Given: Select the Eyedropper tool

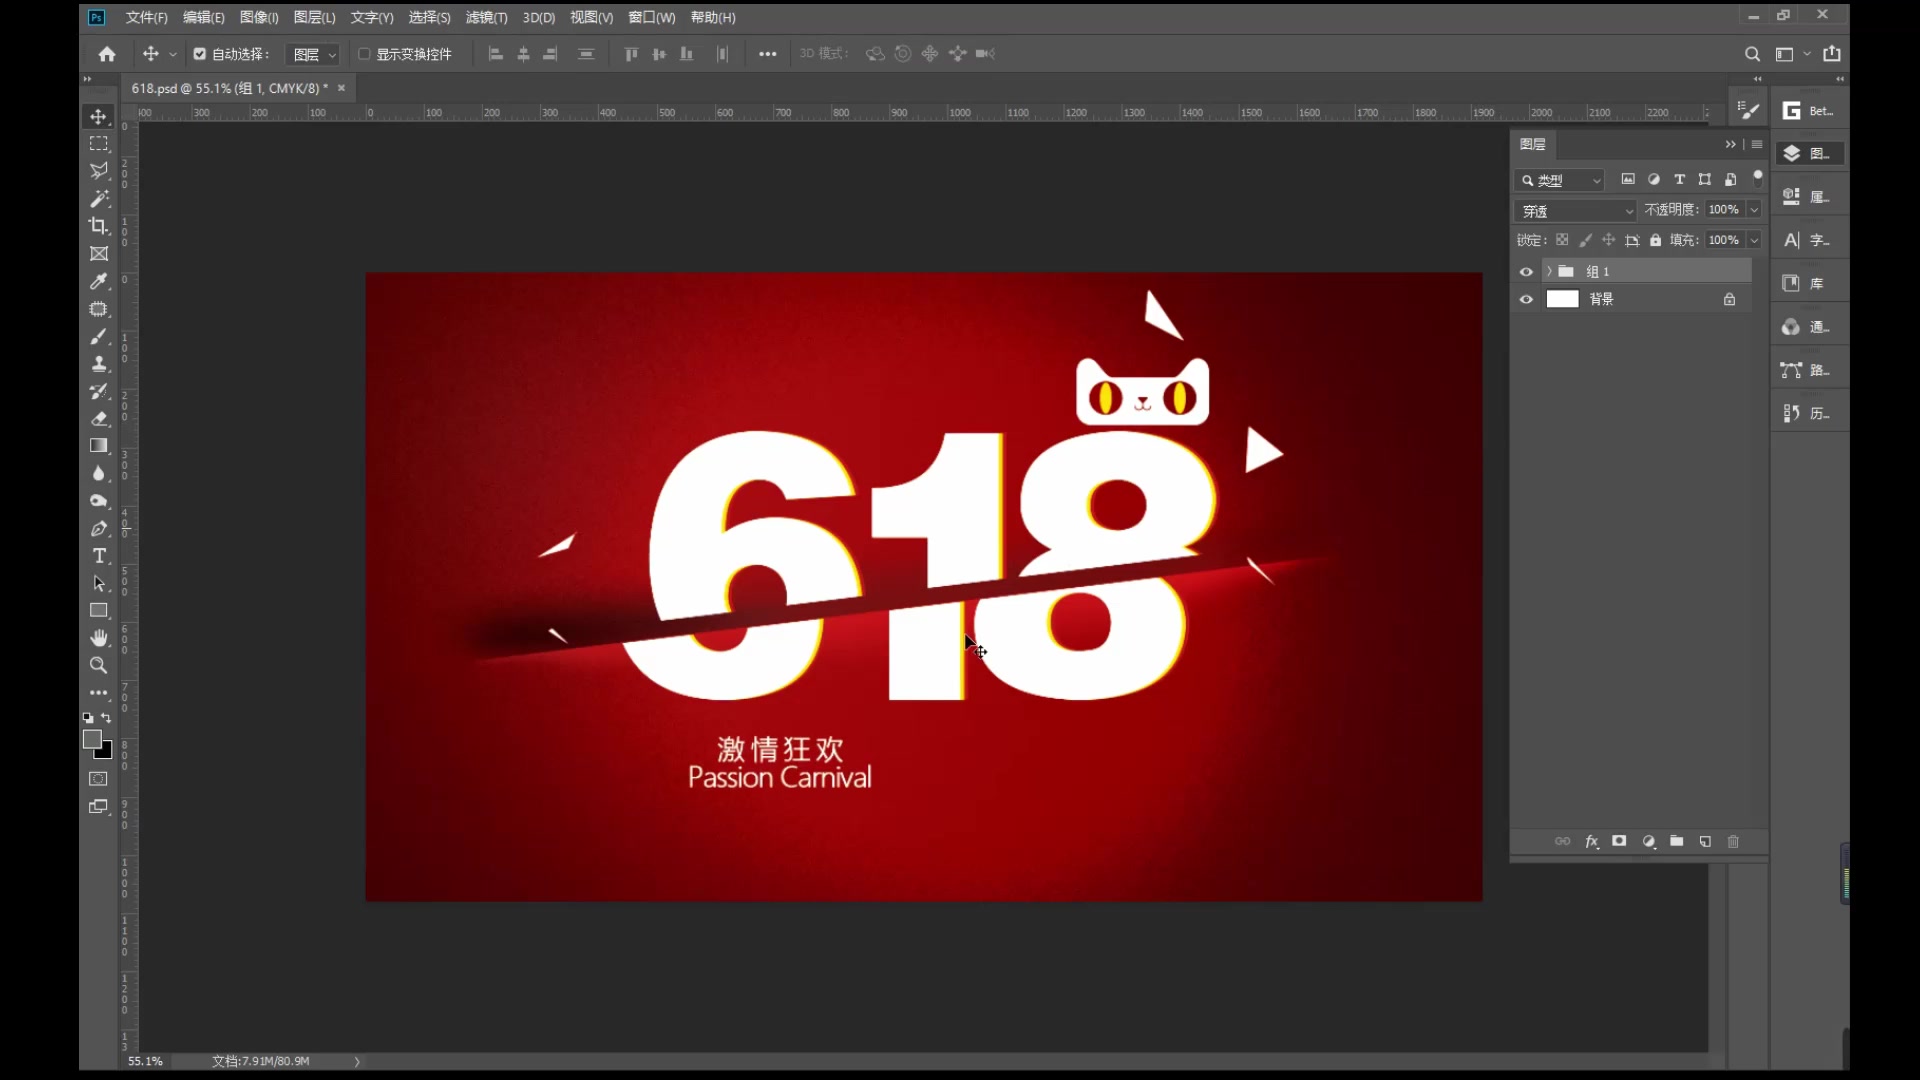Looking at the screenshot, I should (98, 282).
